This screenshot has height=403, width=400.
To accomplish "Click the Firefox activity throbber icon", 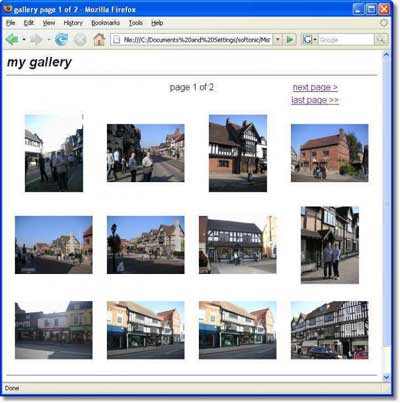I will (x=384, y=23).
